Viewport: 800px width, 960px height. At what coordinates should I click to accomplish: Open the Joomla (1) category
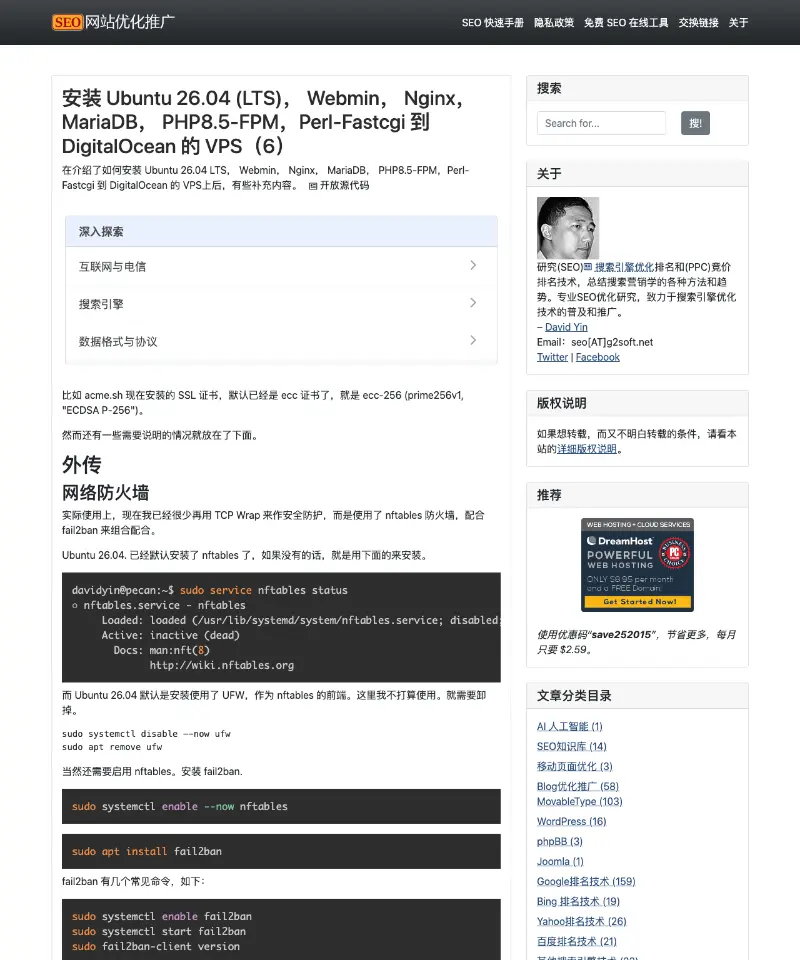point(560,861)
